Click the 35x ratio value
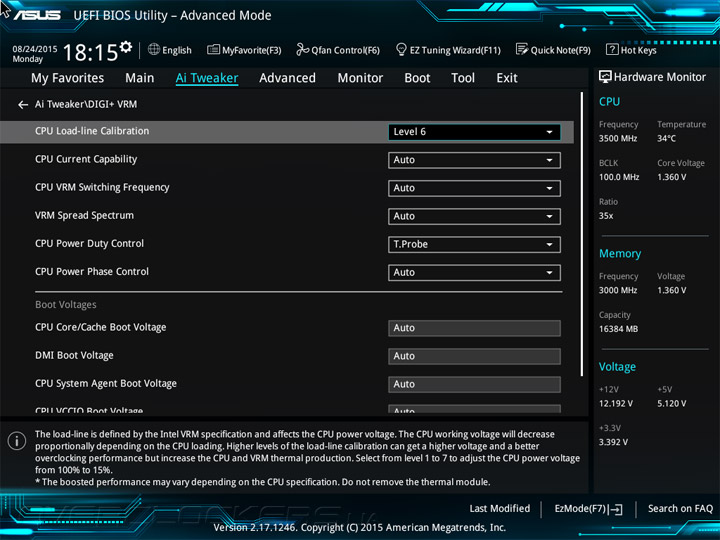The image size is (720, 540). pyautogui.click(x=606, y=216)
